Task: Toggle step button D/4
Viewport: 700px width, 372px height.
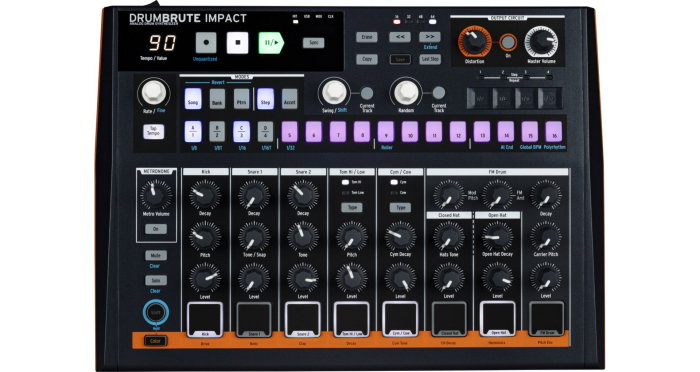Action: coord(265,132)
